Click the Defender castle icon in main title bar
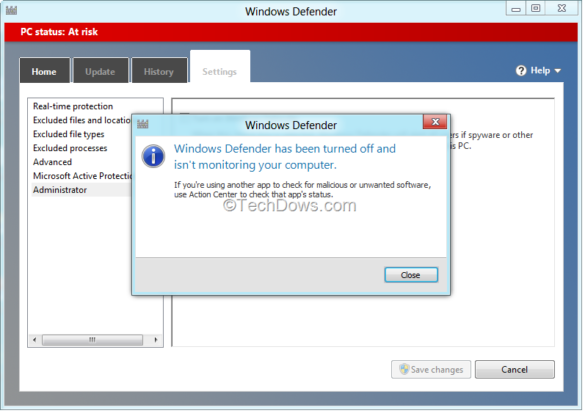 (12, 10)
